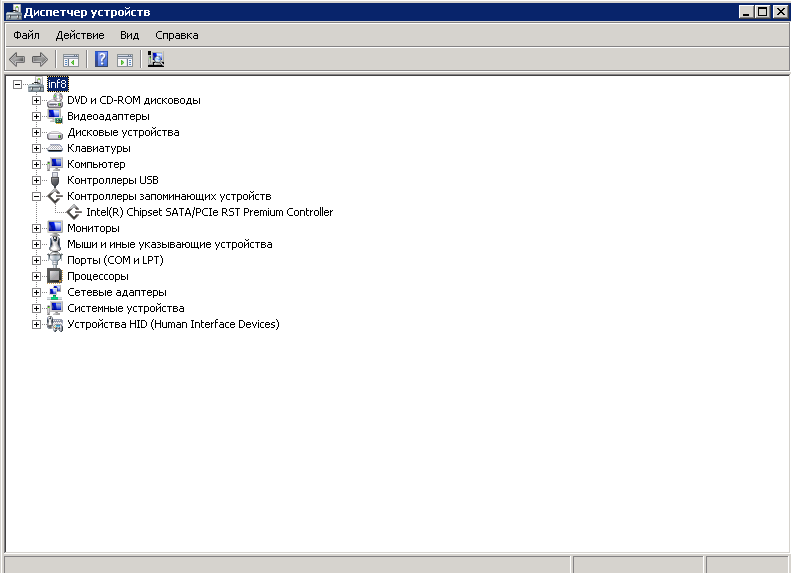Image resolution: width=791 pixels, height=573 pixels.
Task: Collapse the inf8 root node
Action: pyautogui.click(x=18, y=85)
